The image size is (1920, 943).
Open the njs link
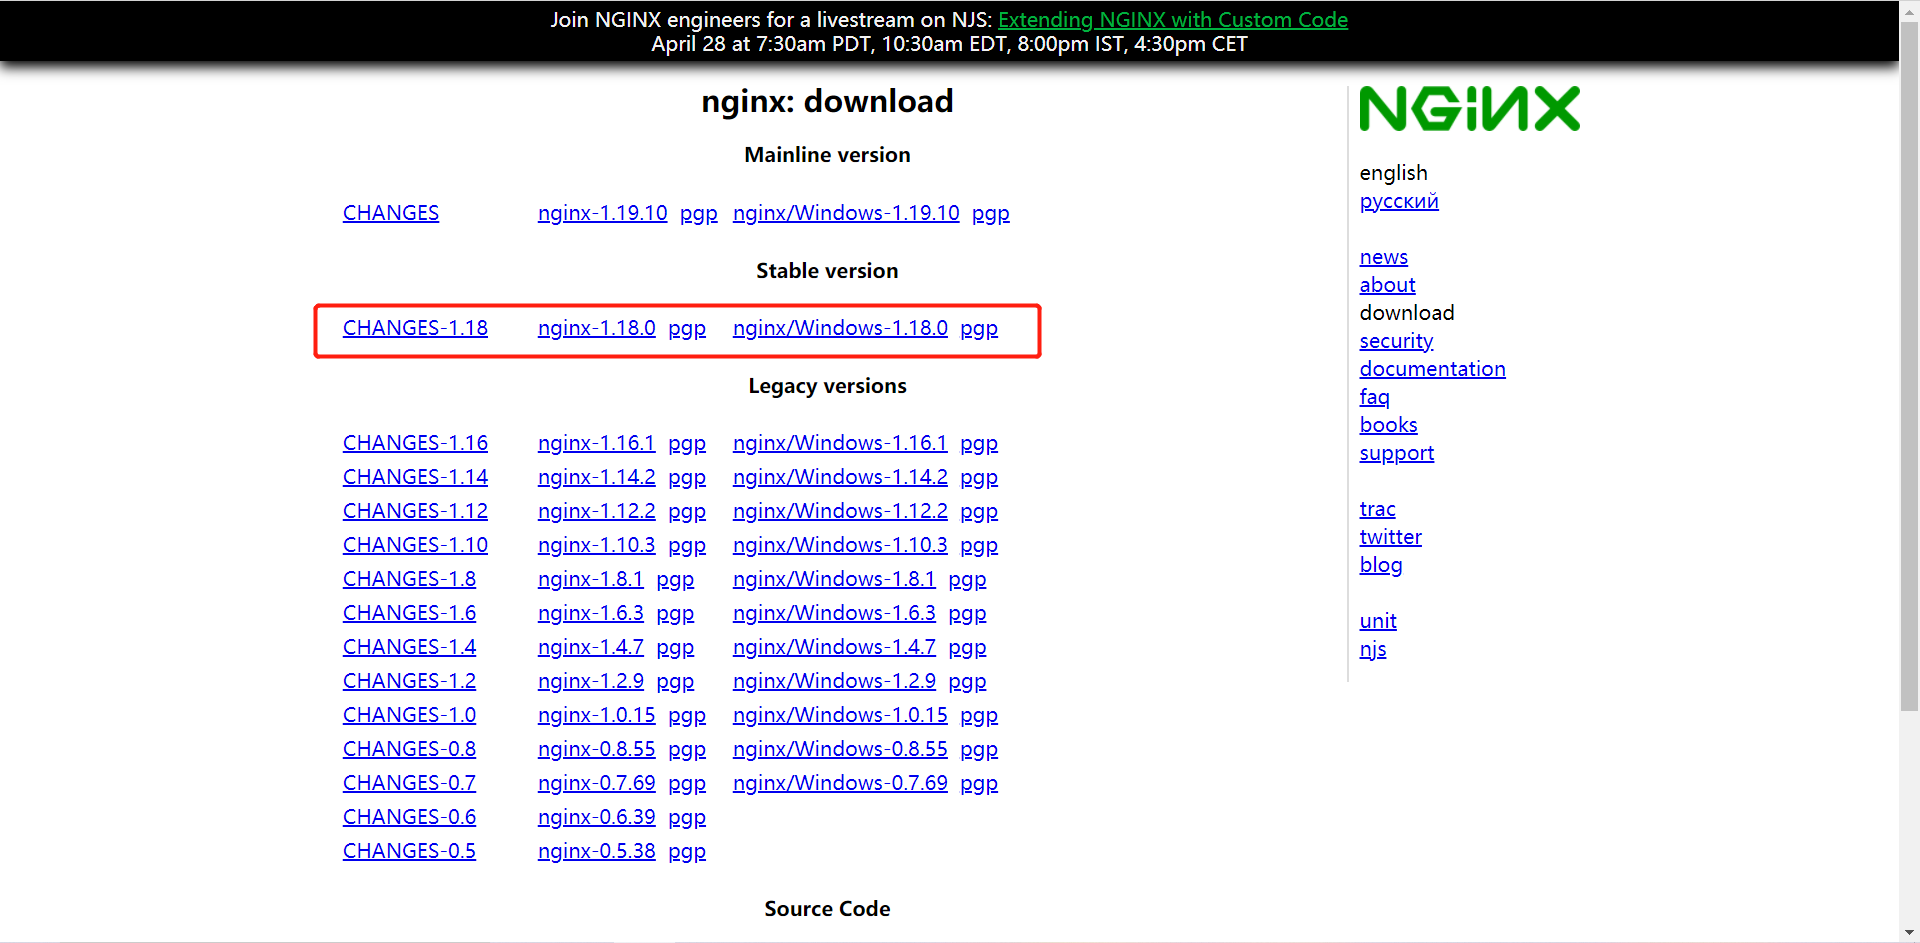point(1373,649)
